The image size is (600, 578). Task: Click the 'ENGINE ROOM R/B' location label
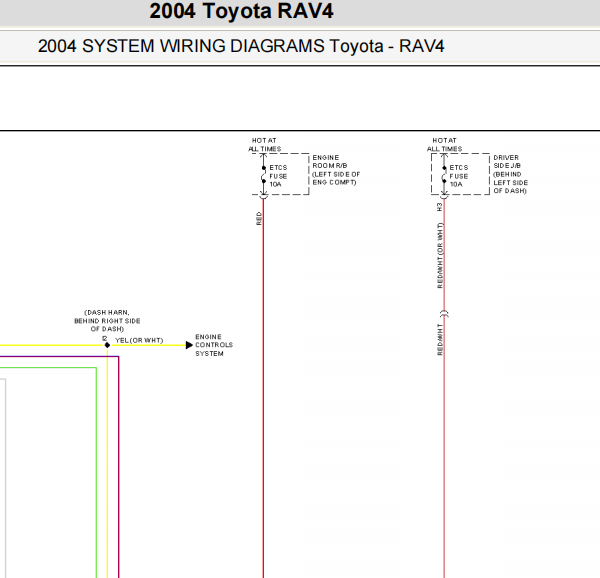(x=336, y=170)
